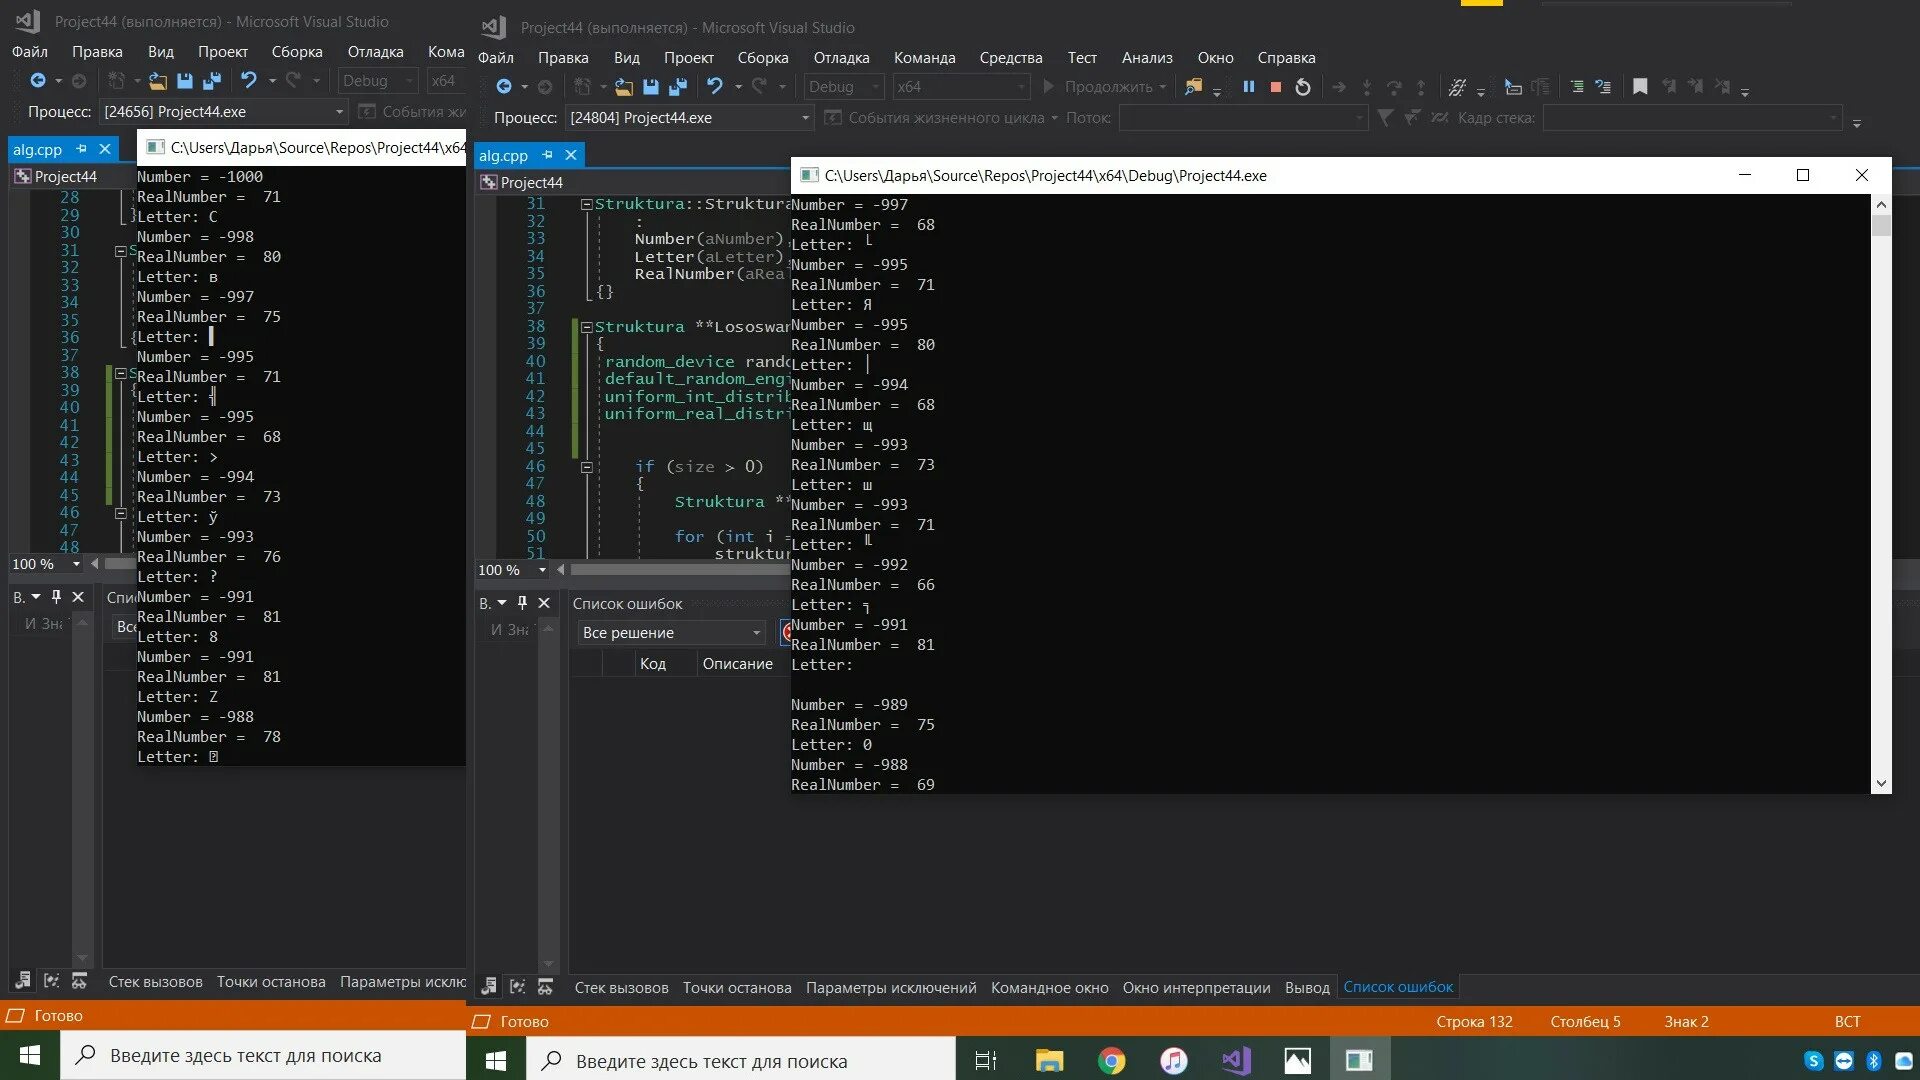Close the bottom-left panel in right window
Screen dimensions: 1920x1080
(x=544, y=603)
